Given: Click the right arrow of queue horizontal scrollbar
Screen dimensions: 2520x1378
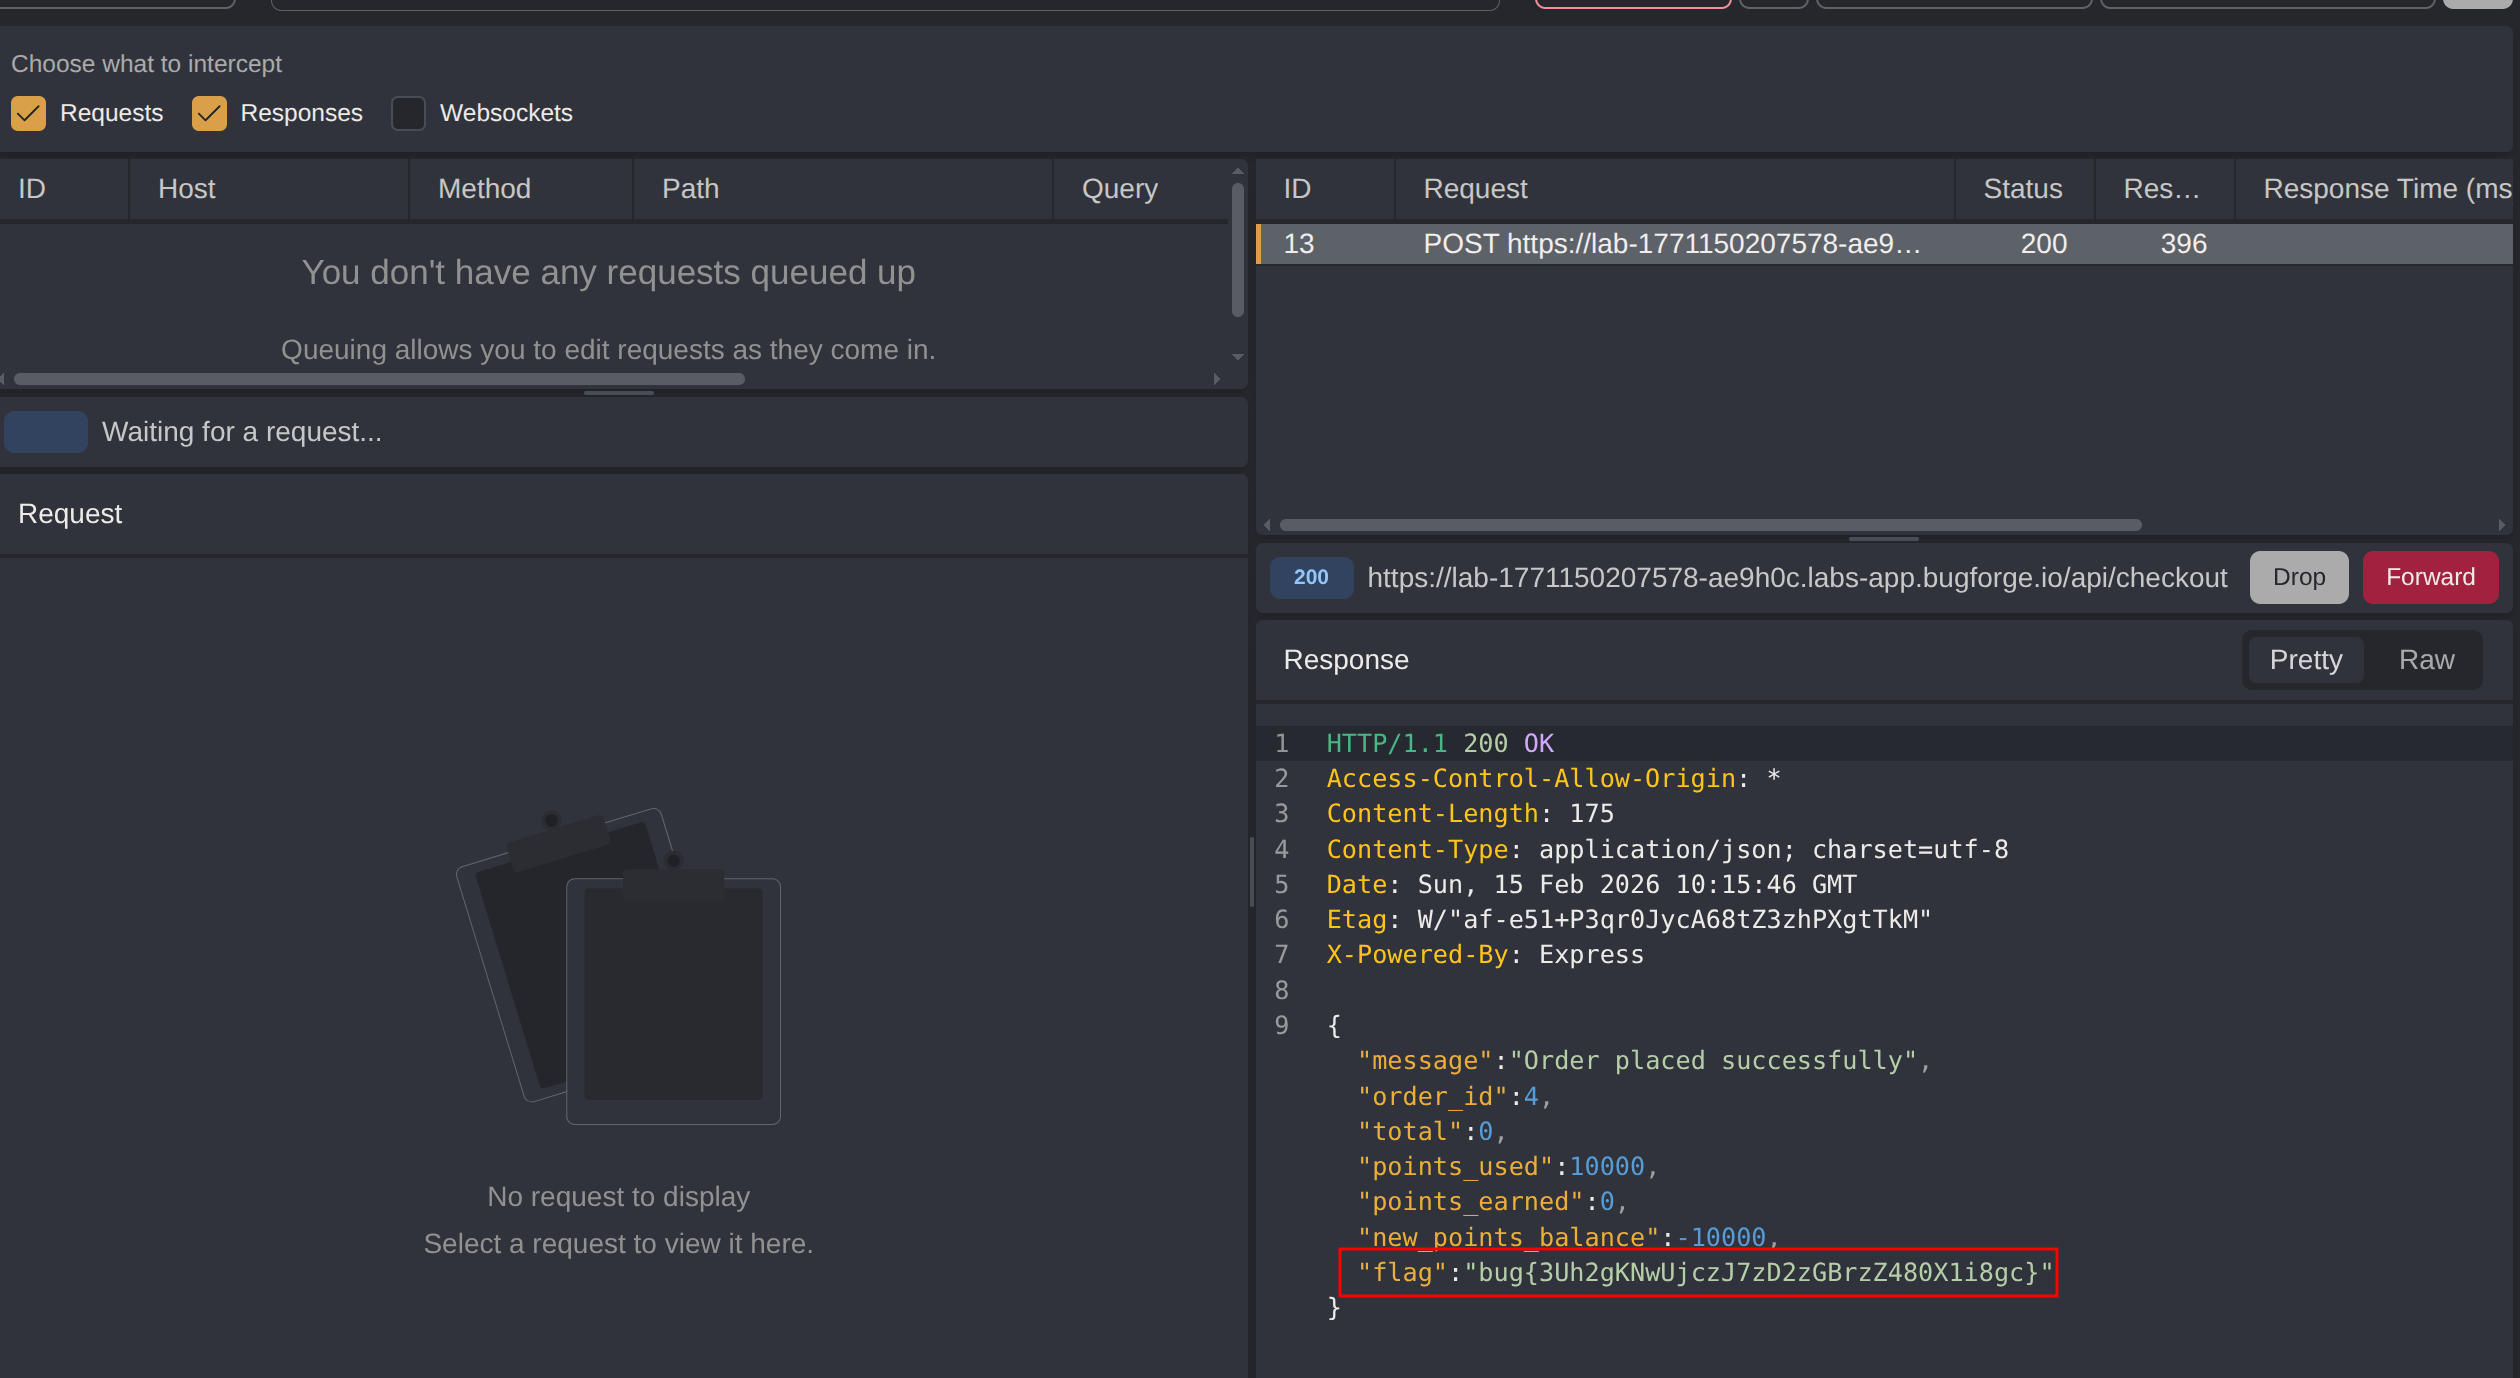Looking at the screenshot, I should [x=1217, y=379].
